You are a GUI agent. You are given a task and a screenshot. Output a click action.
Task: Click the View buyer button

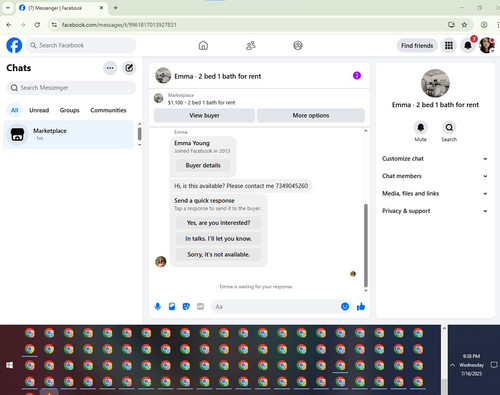pyautogui.click(x=204, y=115)
